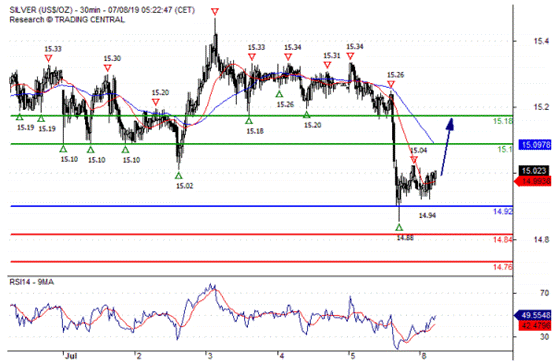Select the red triangle marker under 15.20
Viewport: 554px width, 364px height.
[155, 102]
